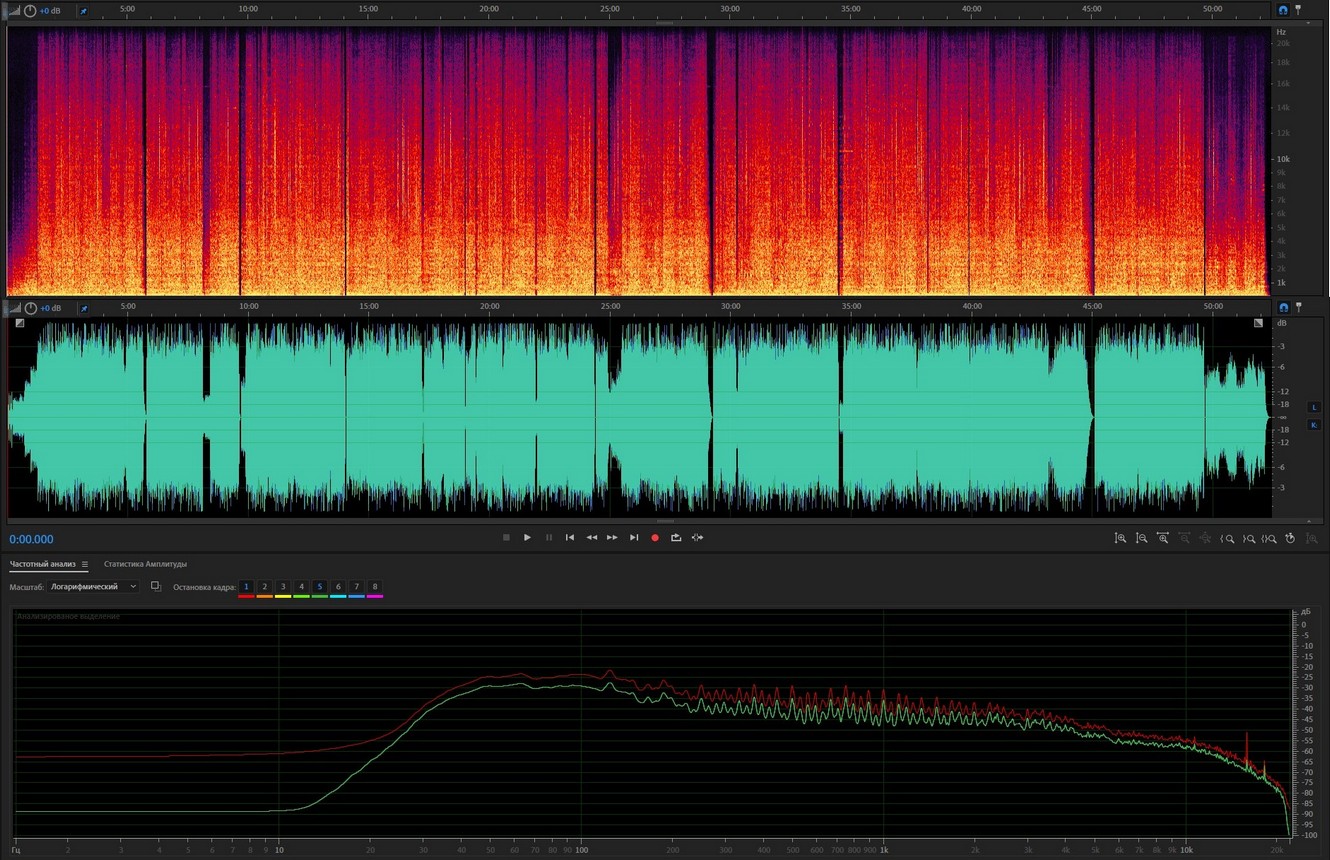This screenshot has width=1330, height=860.
Task: Click Zoom In Amplitude icon
Action: coord(1120,538)
